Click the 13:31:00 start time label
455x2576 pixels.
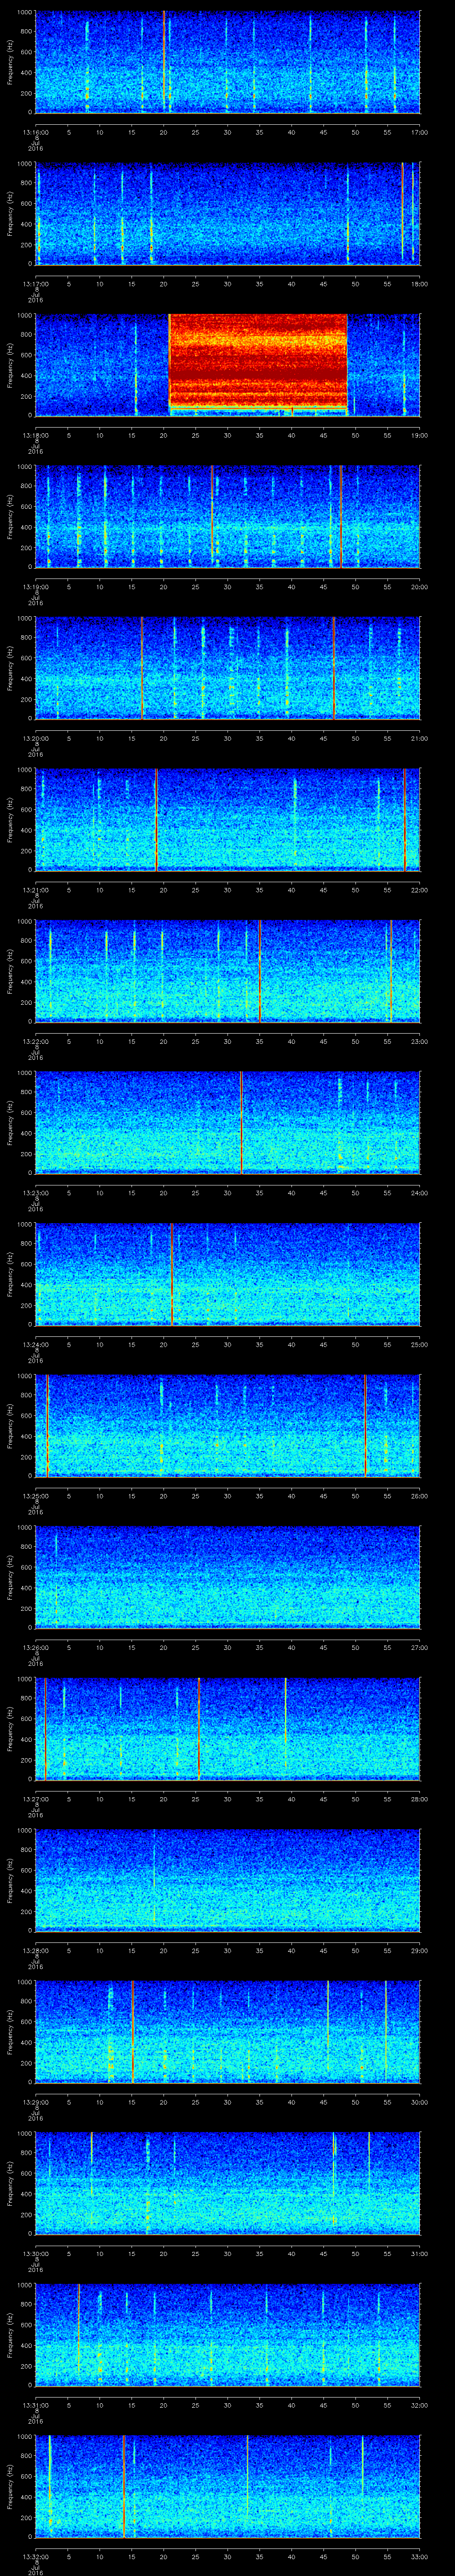pos(36,2405)
